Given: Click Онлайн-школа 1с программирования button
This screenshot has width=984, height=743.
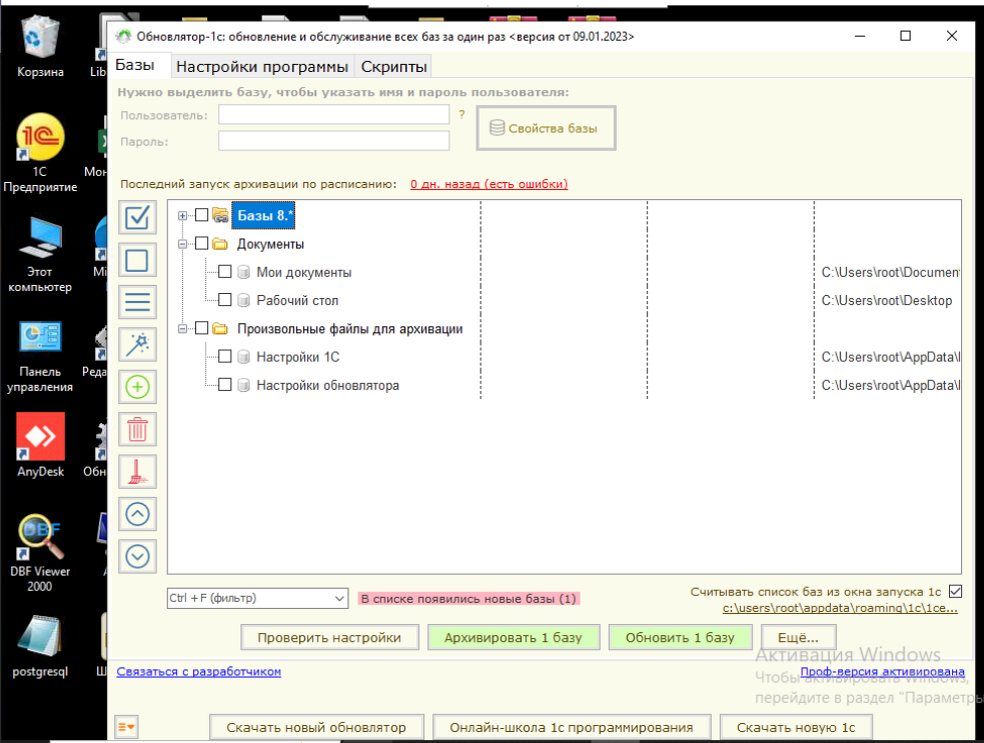Looking at the screenshot, I should [x=572, y=727].
